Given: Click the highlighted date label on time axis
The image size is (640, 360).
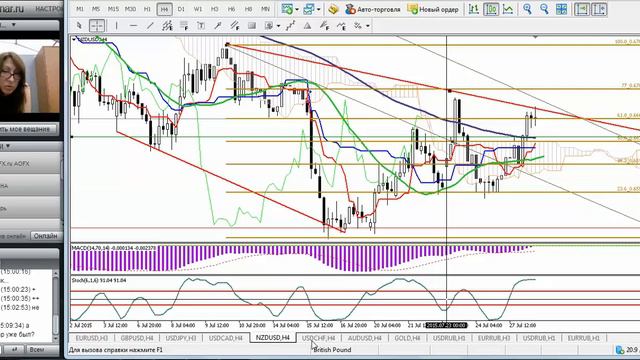Looking at the screenshot, I should pos(446,325).
